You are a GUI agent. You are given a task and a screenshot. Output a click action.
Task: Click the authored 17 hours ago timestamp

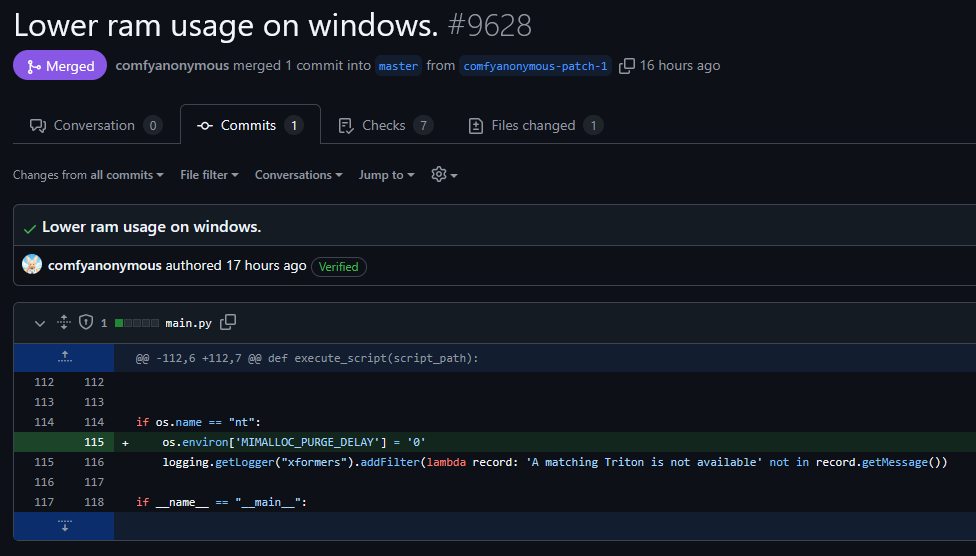point(266,265)
